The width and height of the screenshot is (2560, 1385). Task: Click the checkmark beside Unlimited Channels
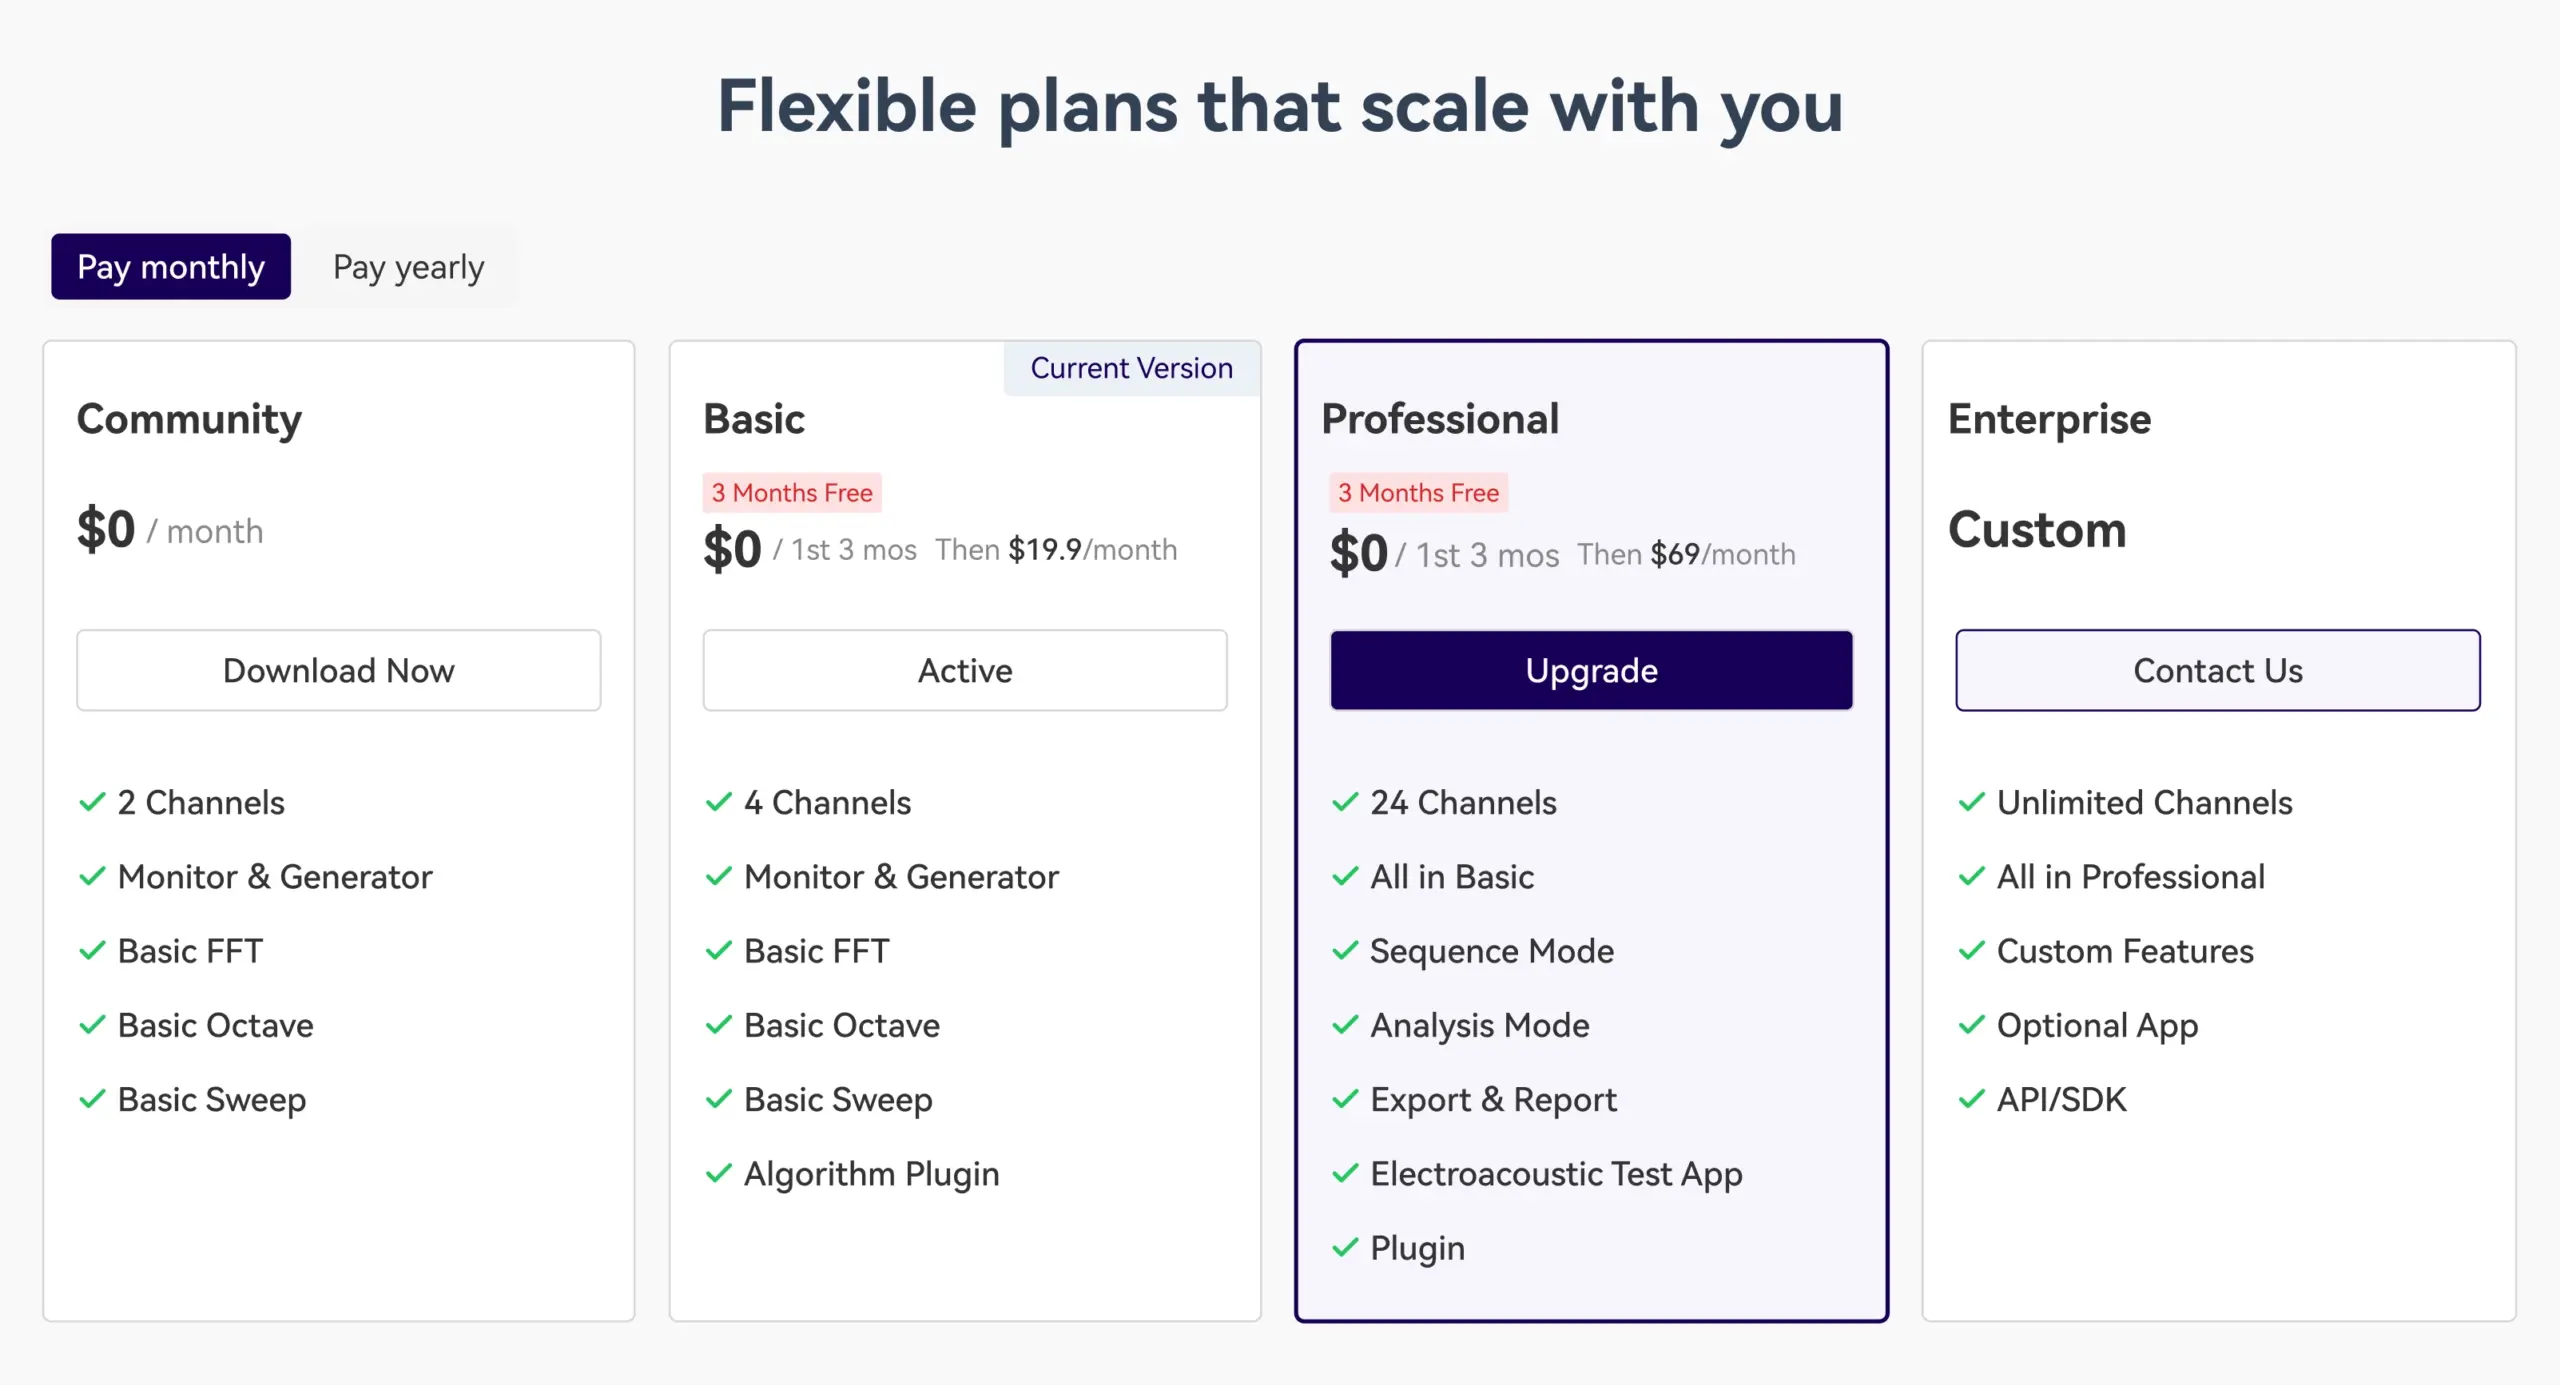pyautogui.click(x=1971, y=802)
